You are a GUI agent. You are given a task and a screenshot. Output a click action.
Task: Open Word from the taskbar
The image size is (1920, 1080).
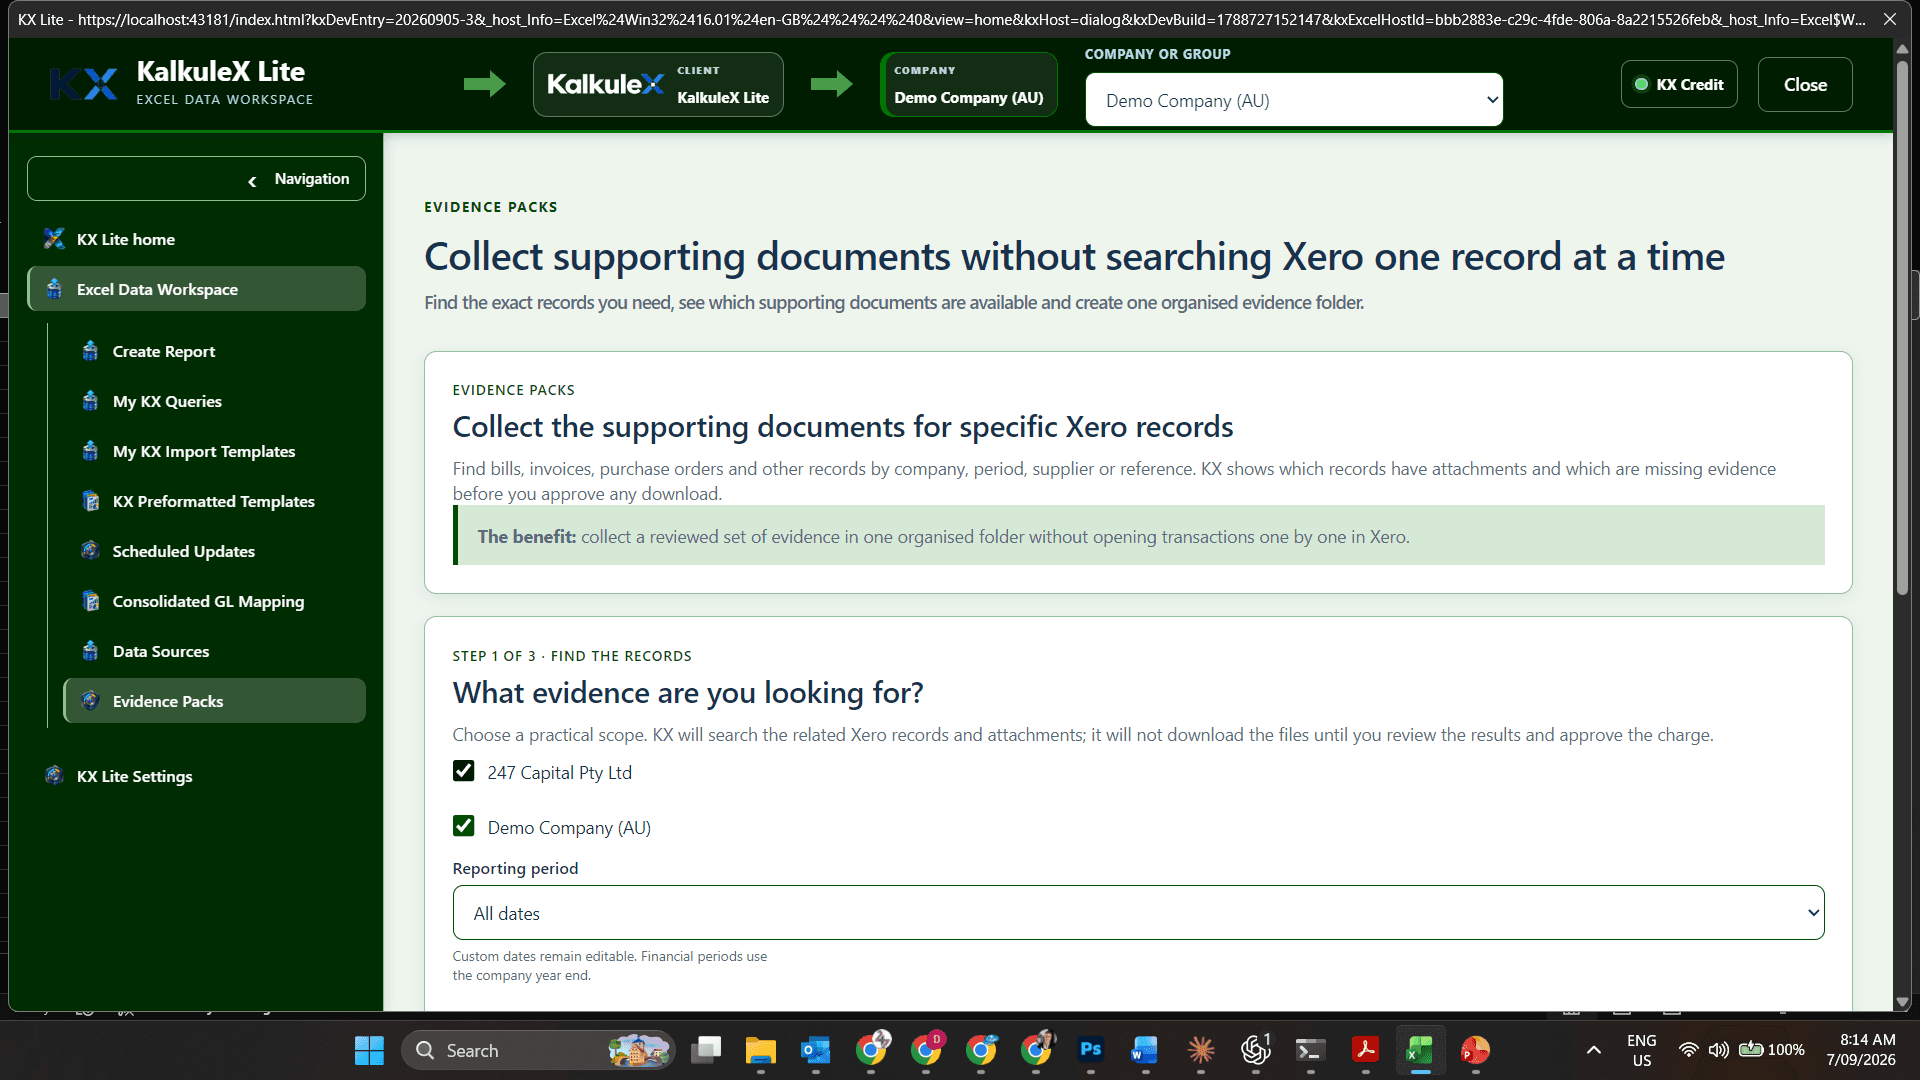coord(1145,1050)
